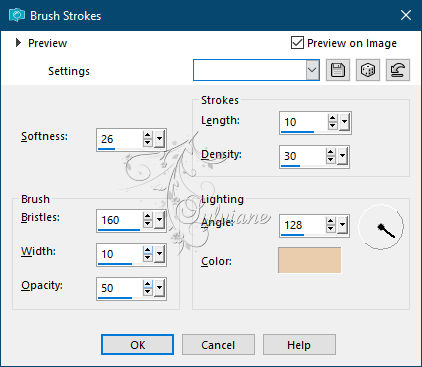Decrease the Bristles value with down arrow
This screenshot has width=422, height=367.
click(148, 224)
